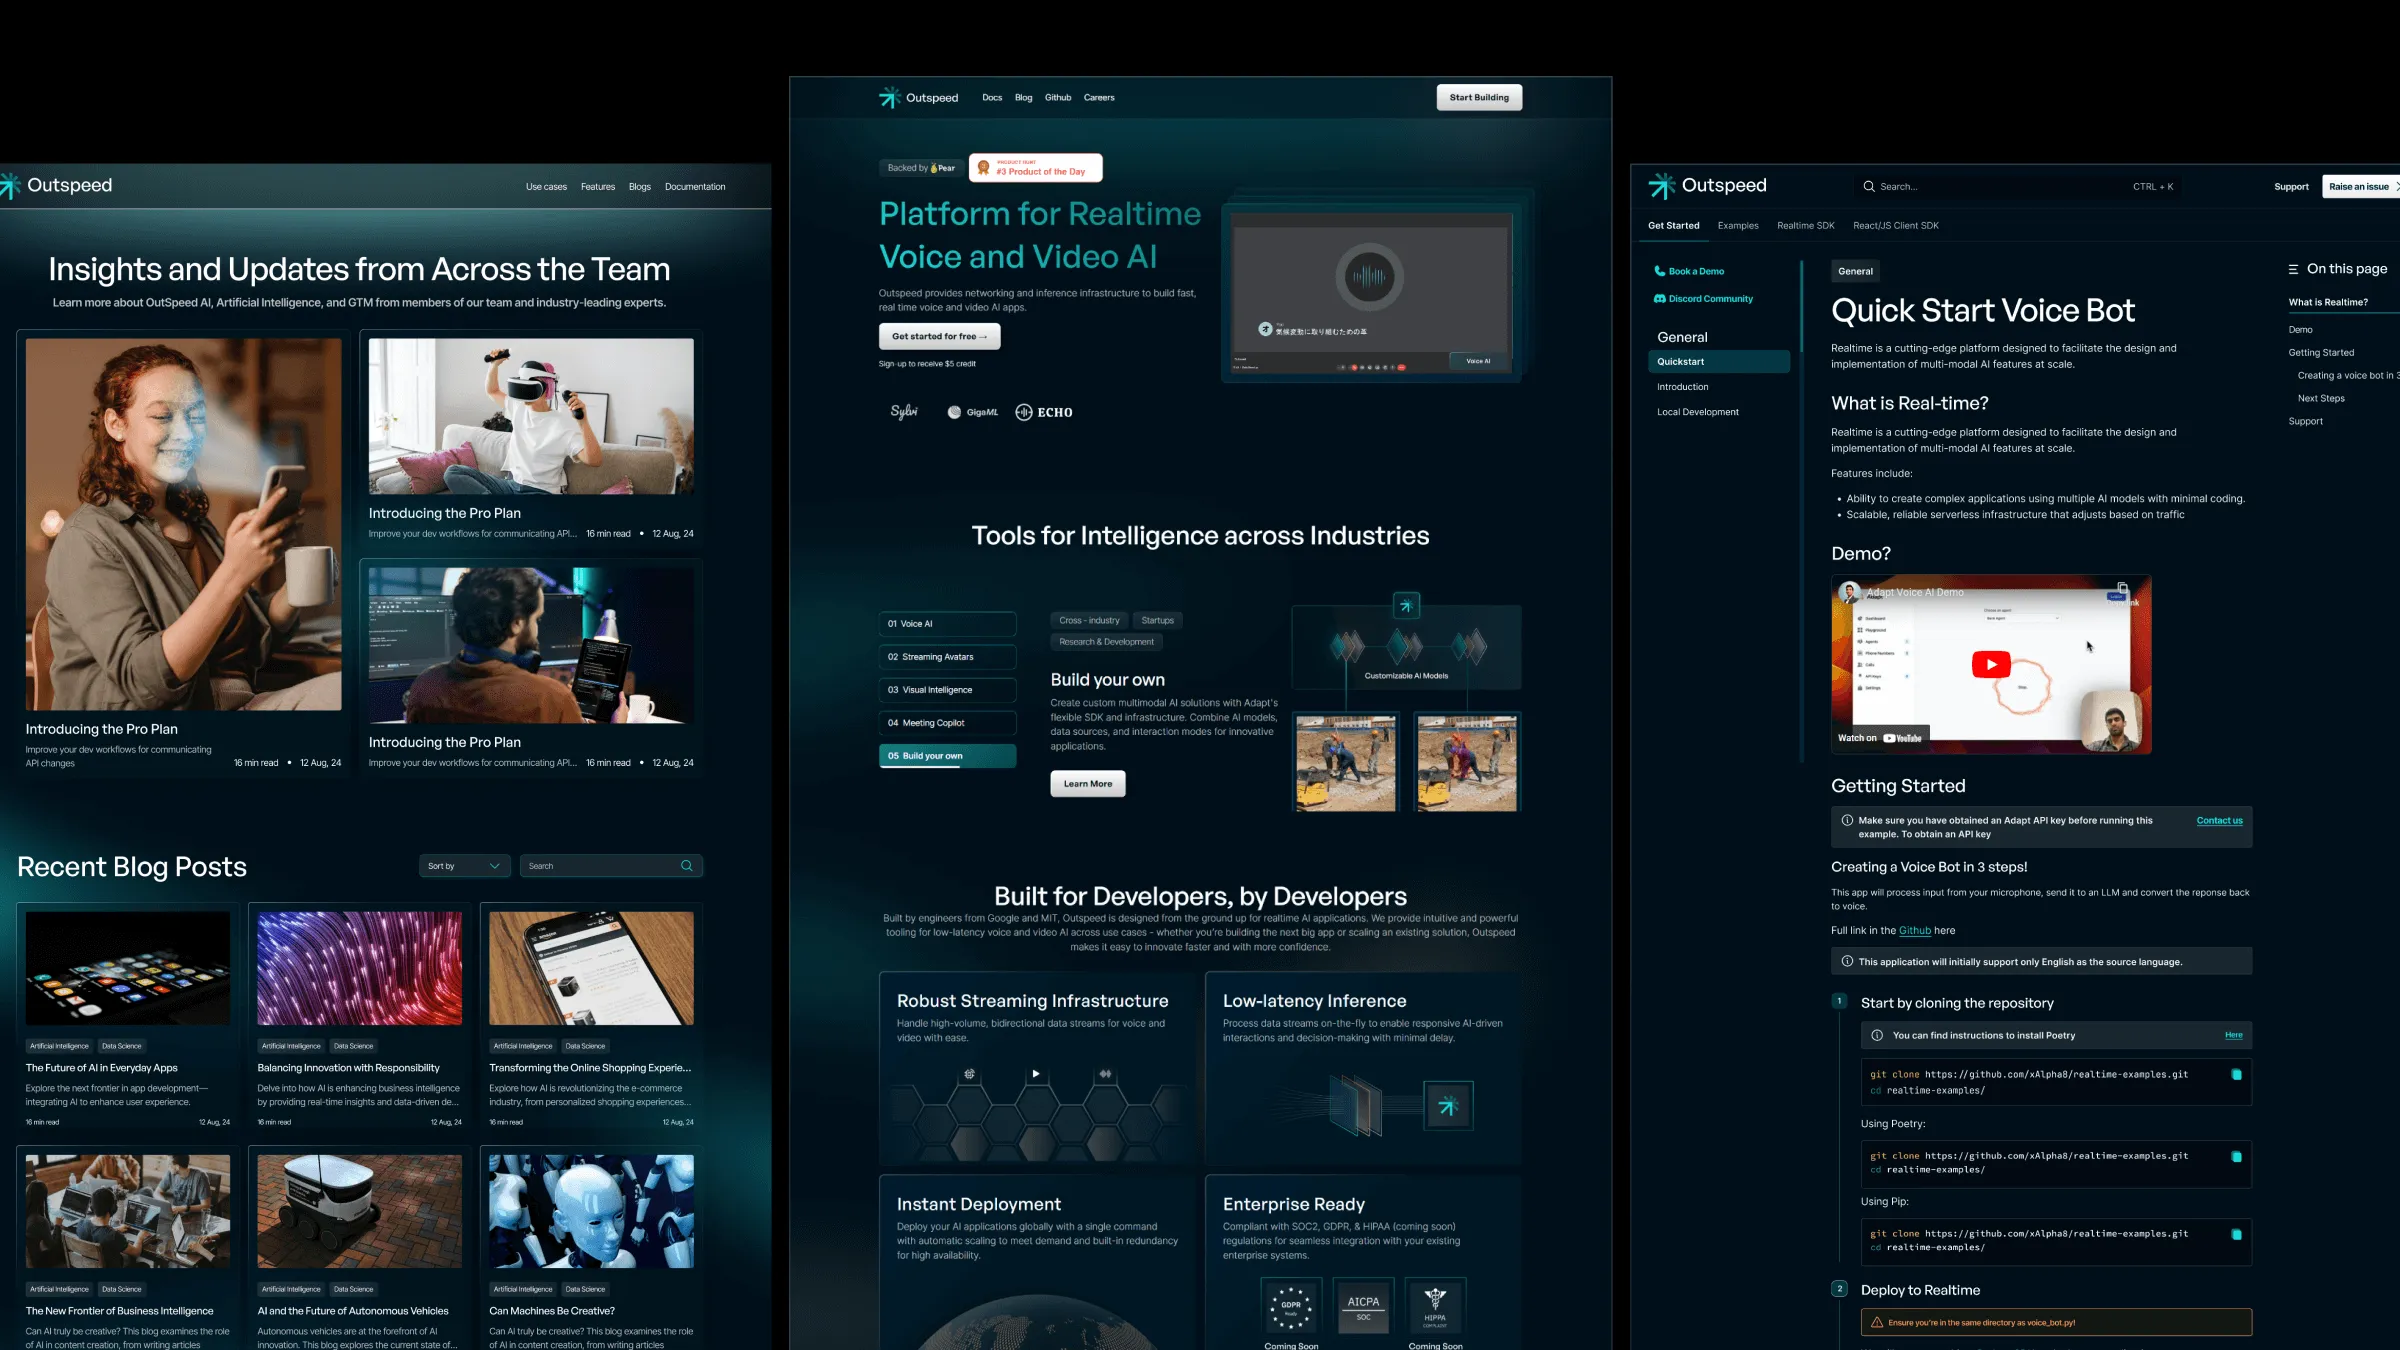Viewport: 2400px width, 1350px height.
Task: Copy the first git clone code block
Action: point(2236,1075)
